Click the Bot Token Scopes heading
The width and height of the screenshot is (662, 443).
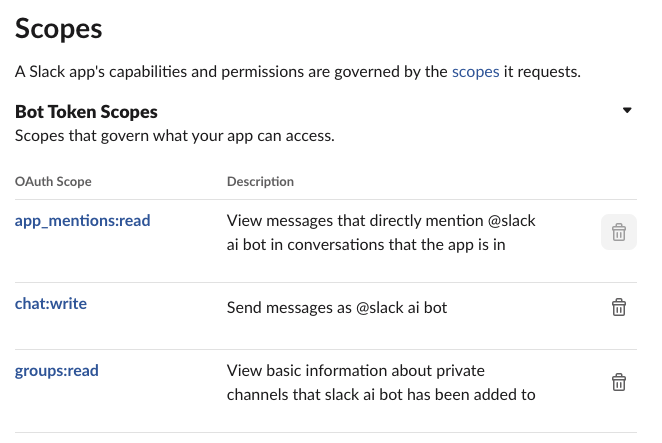(86, 112)
